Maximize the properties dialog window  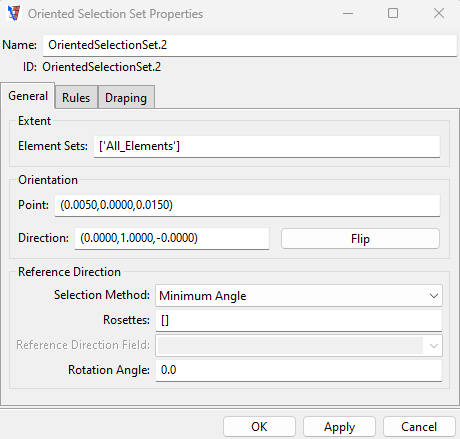[393, 13]
